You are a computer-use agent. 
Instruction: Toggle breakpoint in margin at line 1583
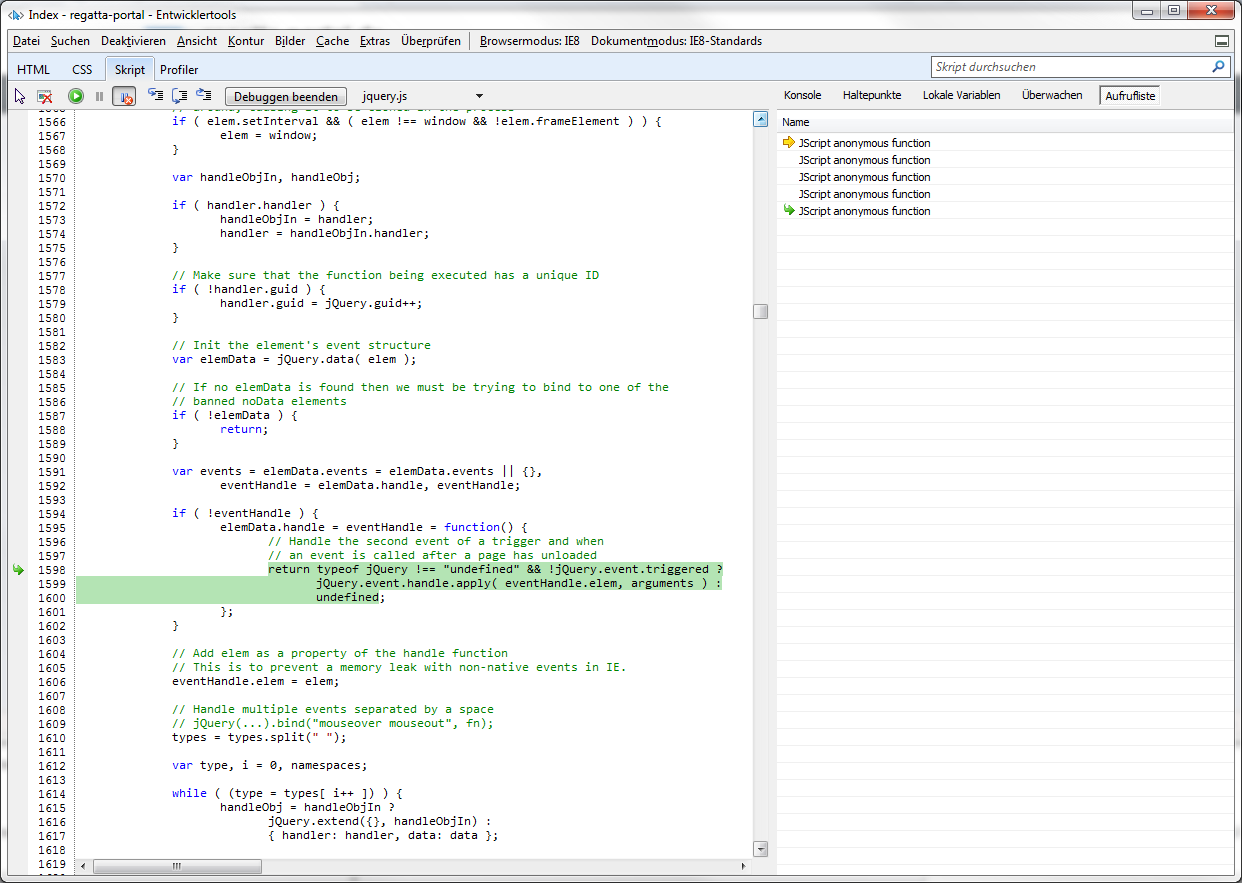(x=18, y=359)
